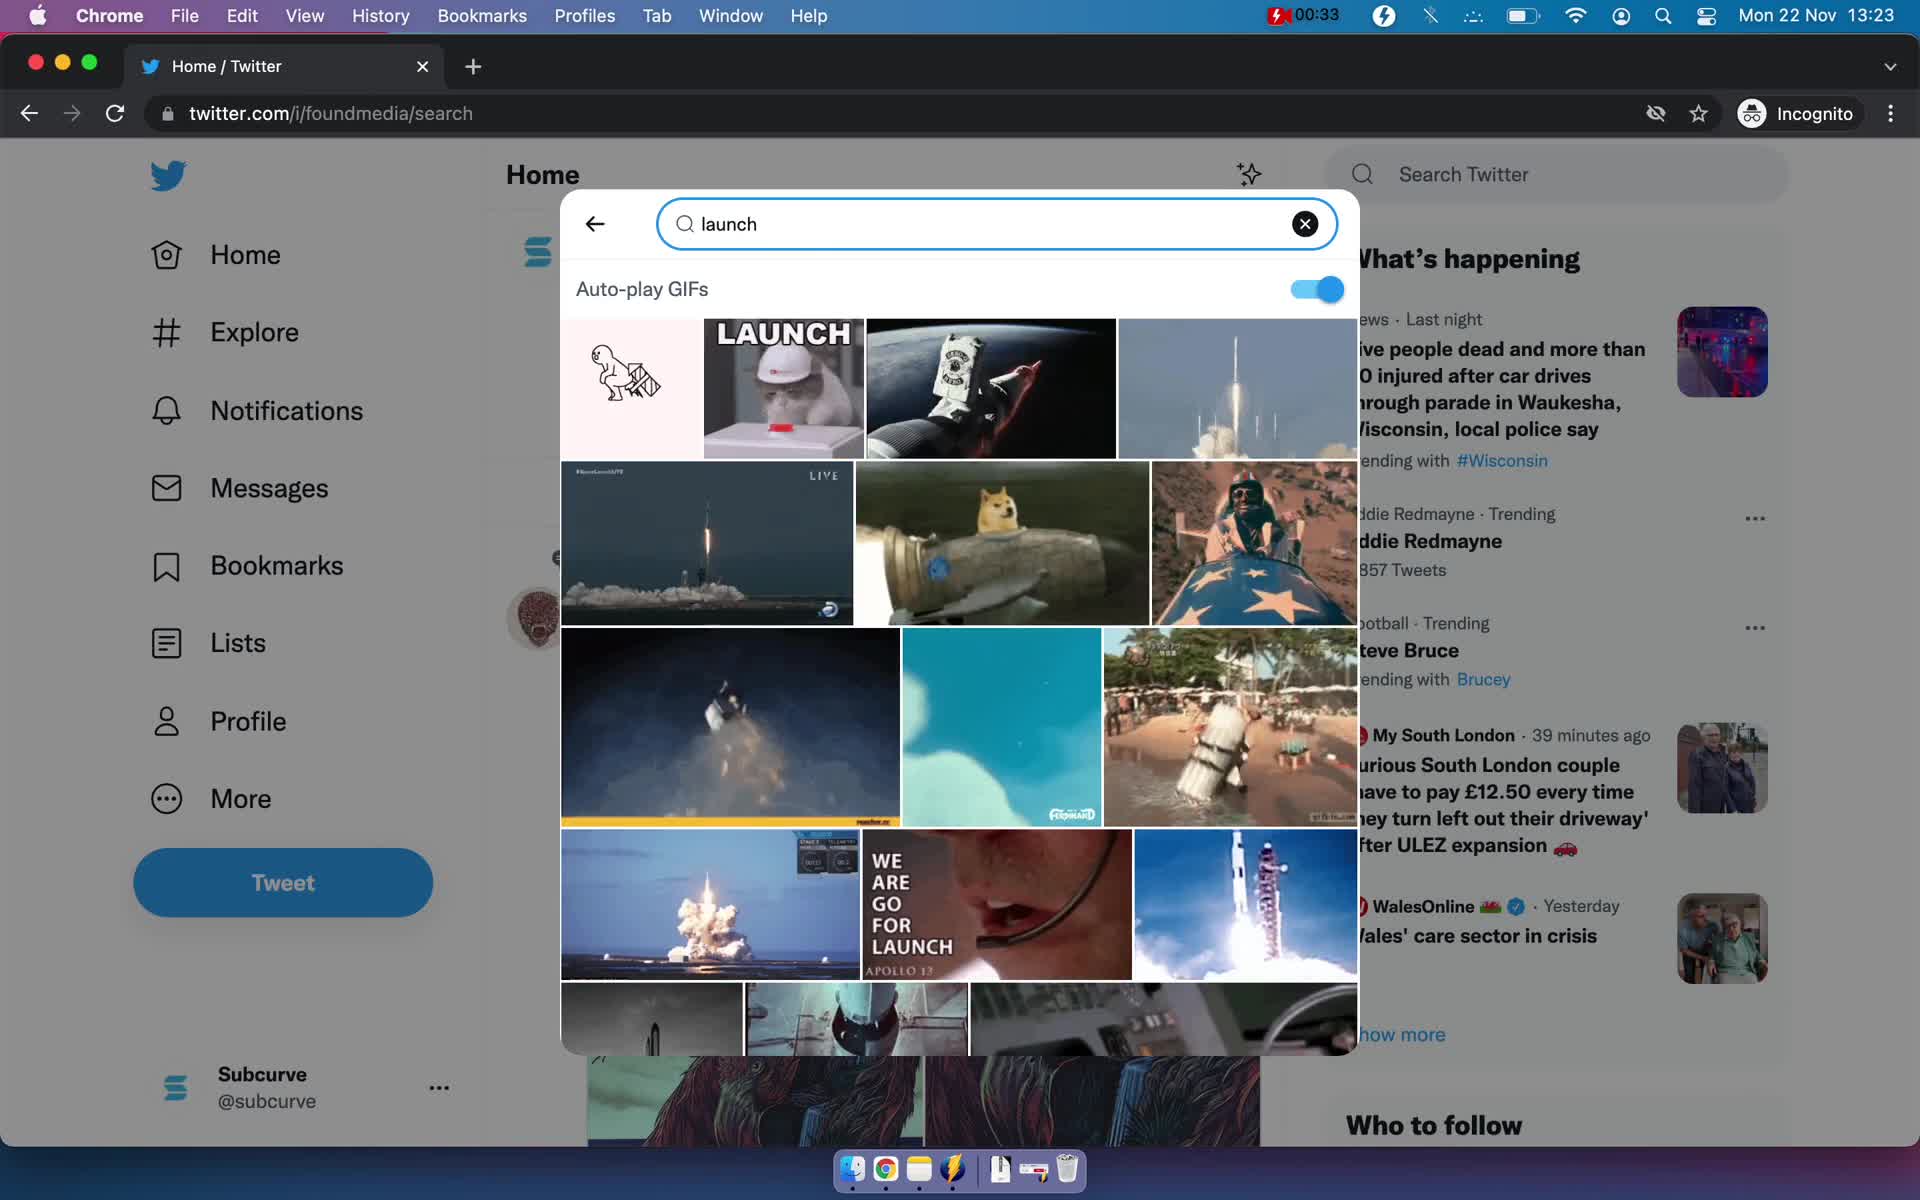Open the Edit menu
This screenshot has width=1920, height=1200.
[x=242, y=16]
